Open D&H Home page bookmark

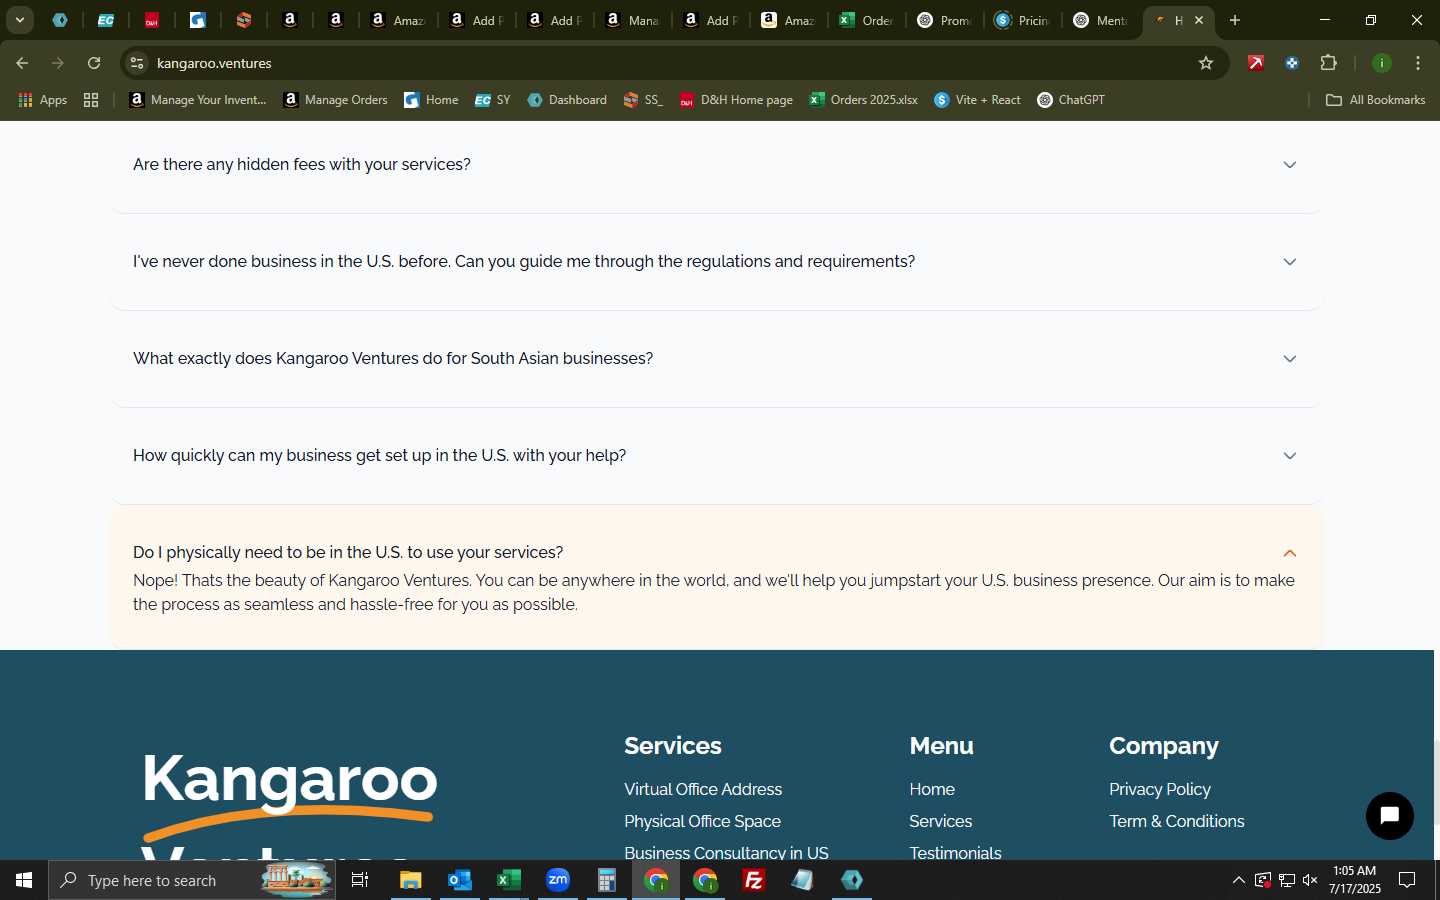pyautogui.click(x=736, y=100)
